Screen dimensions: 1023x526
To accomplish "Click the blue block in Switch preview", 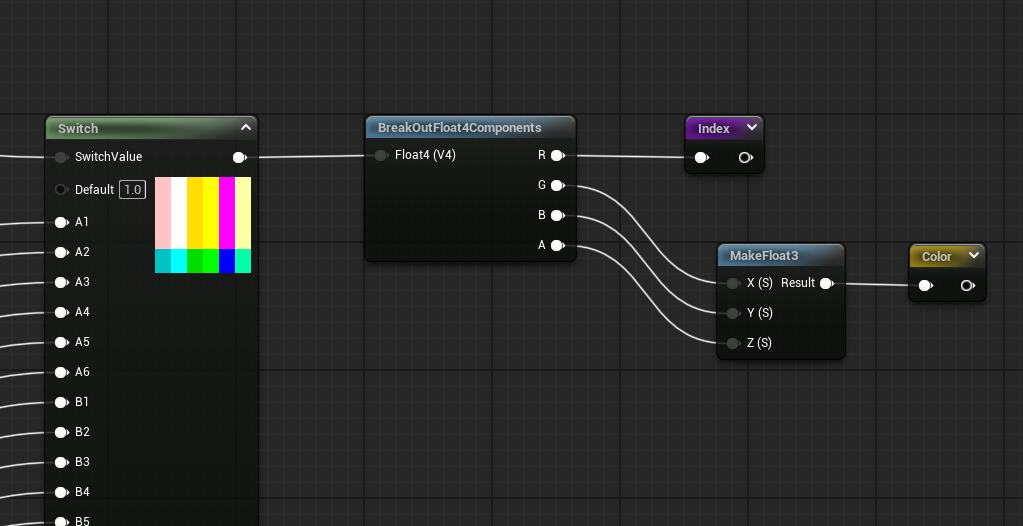I will tap(227, 261).
